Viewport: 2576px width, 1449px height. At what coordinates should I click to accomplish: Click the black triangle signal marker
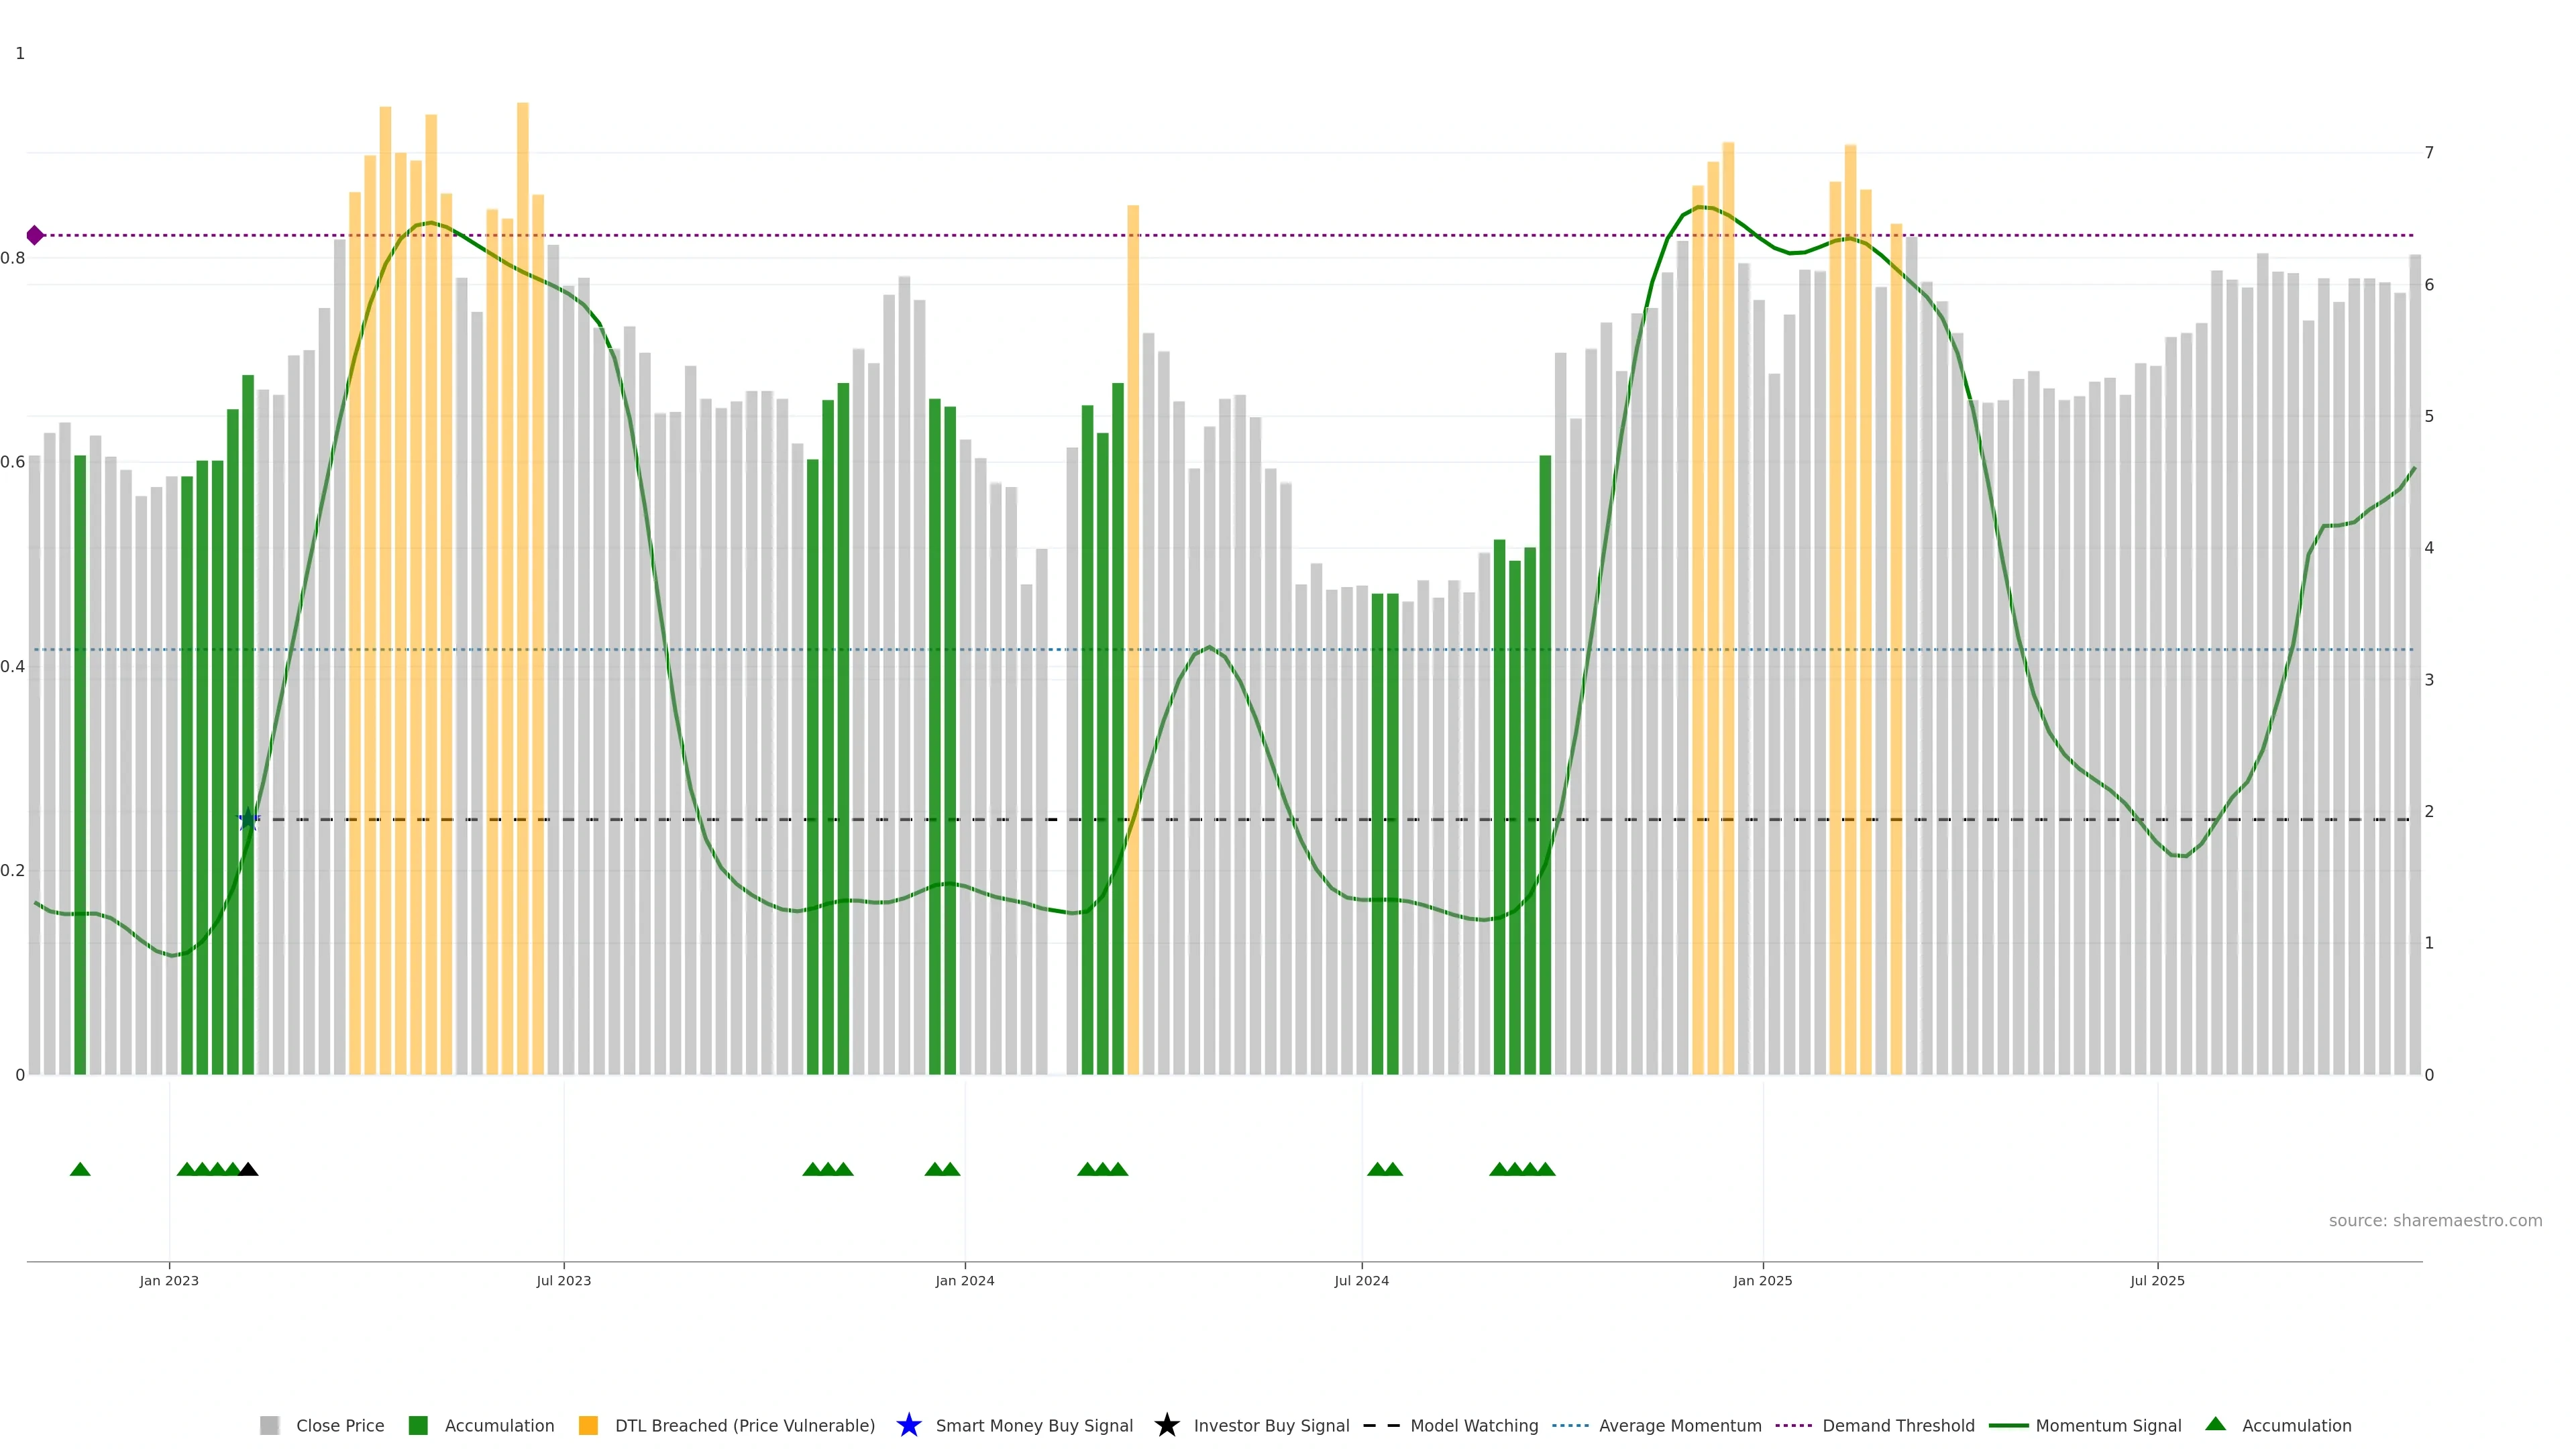pos(248,1169)
